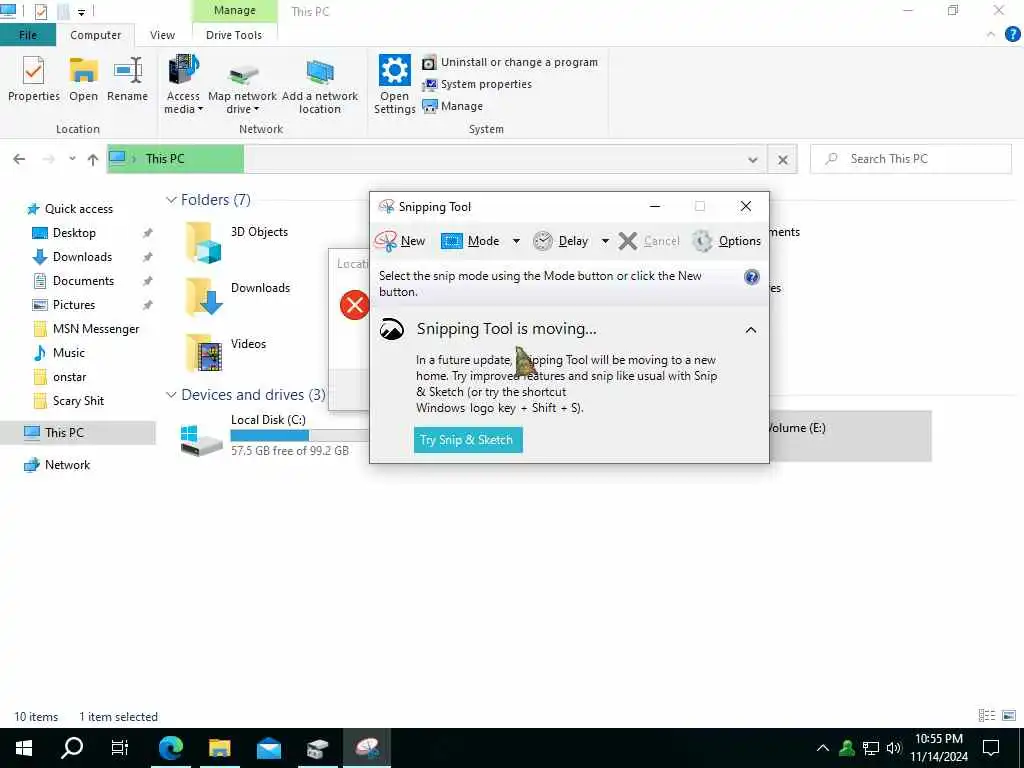
Task: Click the address bar stop X button
Action: (x=782, y=159)
